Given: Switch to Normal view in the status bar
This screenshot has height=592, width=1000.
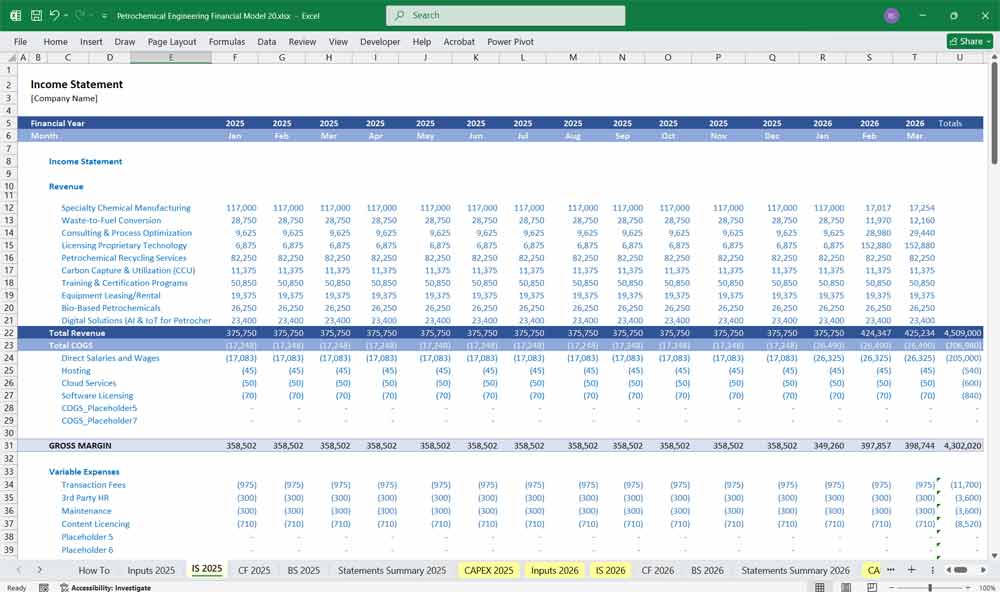Looking at the screenshot, I should pyautogui.click(x=819, y=587).
